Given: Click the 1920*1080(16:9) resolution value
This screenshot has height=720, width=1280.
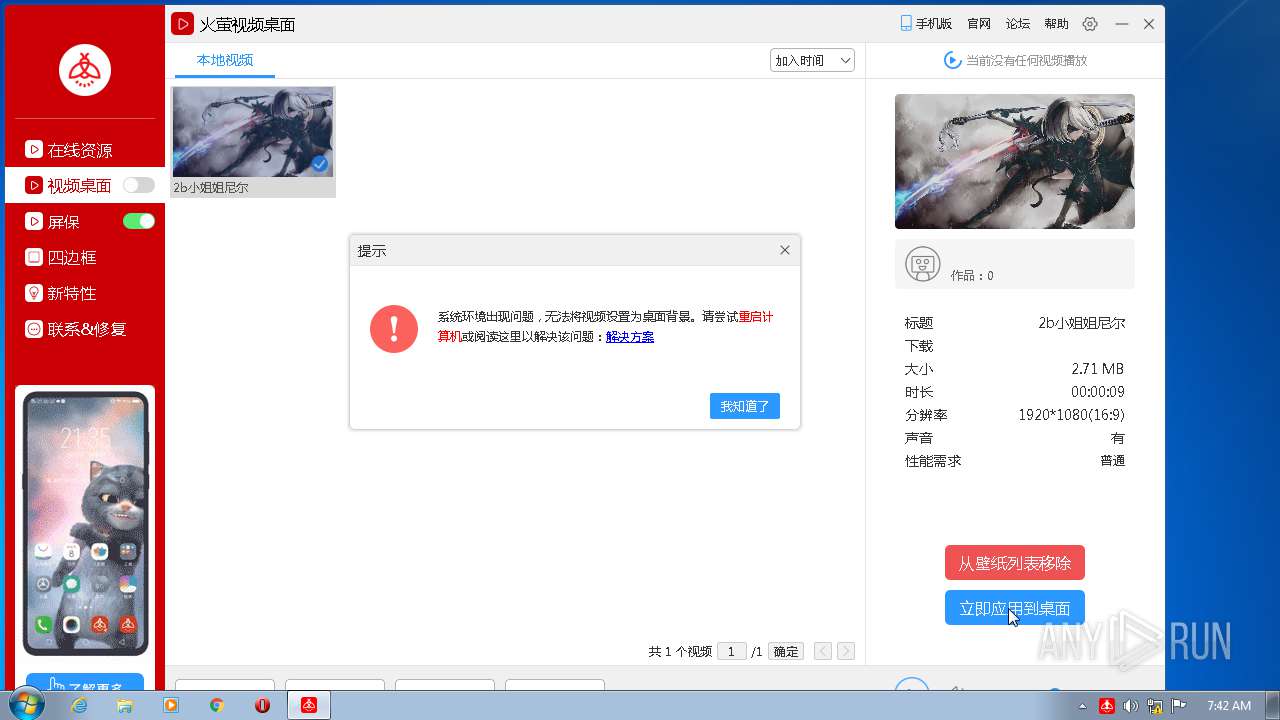Looking at the screenshot, I should pos(1071,415).
